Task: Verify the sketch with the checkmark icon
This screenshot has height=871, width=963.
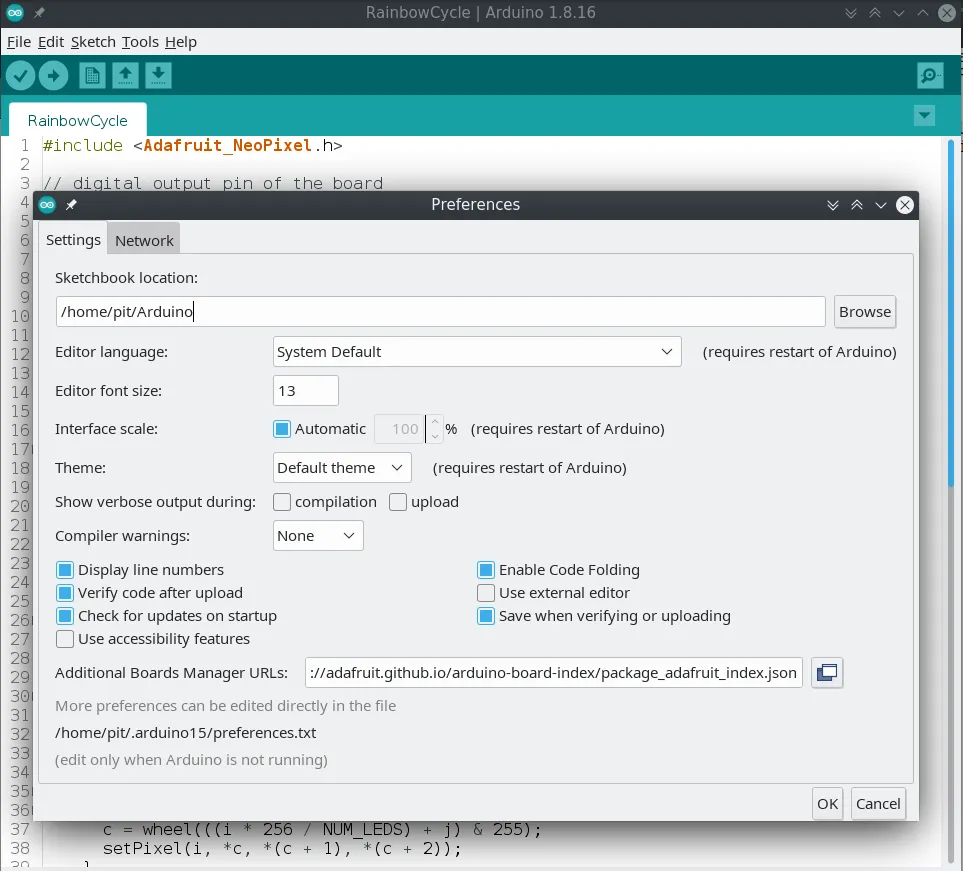Action: click(20, 75)
